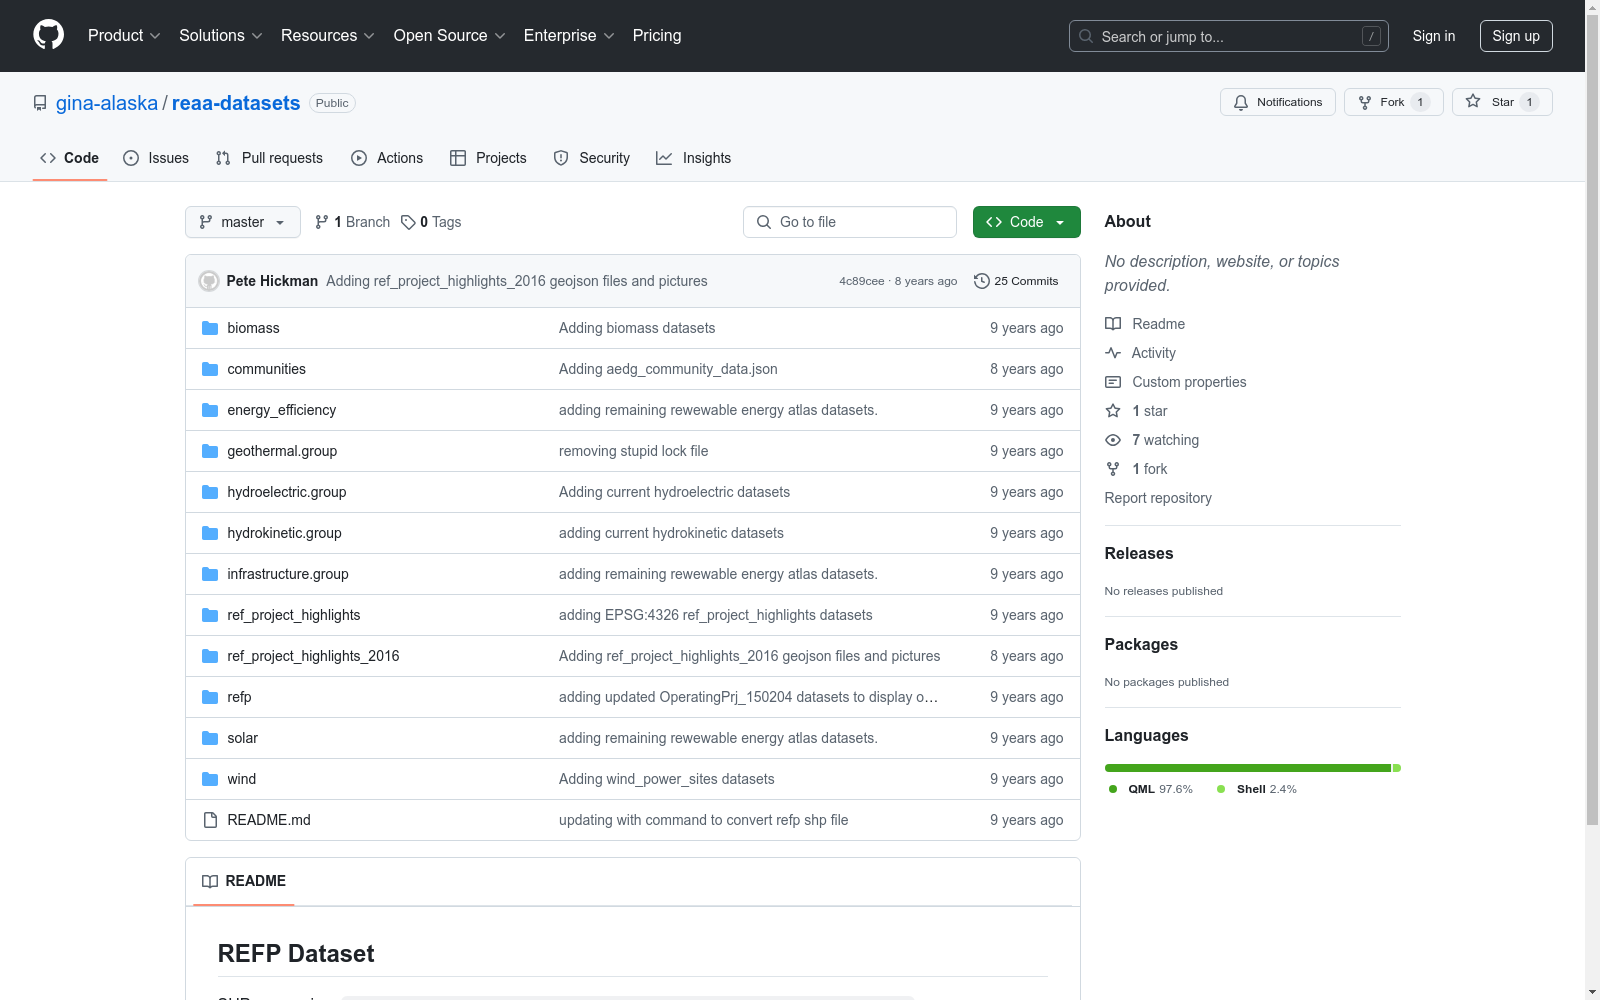Click the green QML language dot
The width and height of the screenshot is (1600, 1000).
point(1113,789)
